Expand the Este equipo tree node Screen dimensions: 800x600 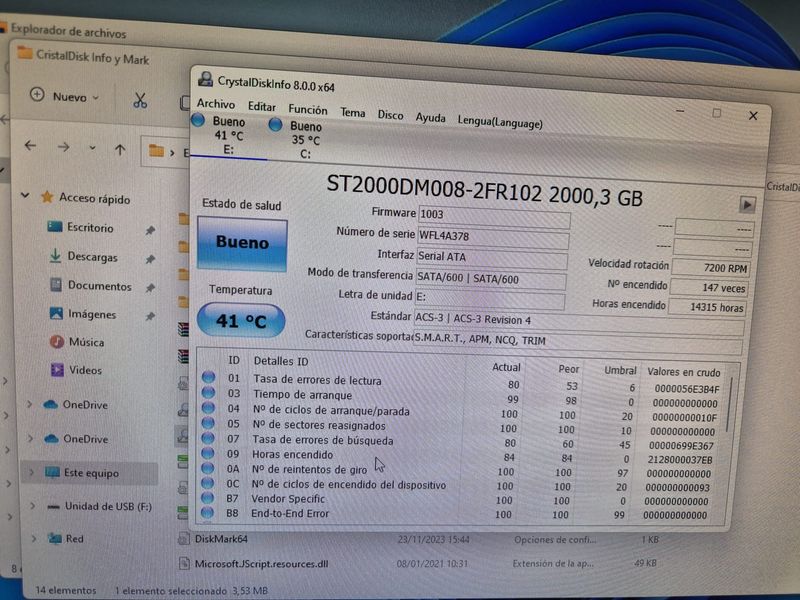32,472
